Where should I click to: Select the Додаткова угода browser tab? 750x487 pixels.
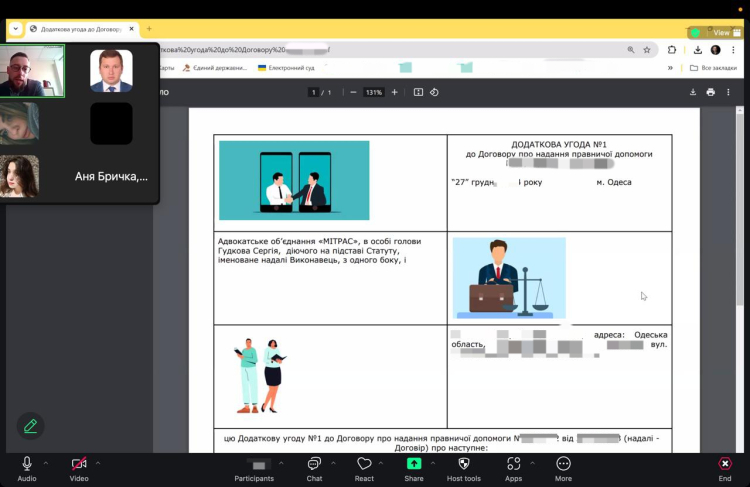[x=78, y=29]
